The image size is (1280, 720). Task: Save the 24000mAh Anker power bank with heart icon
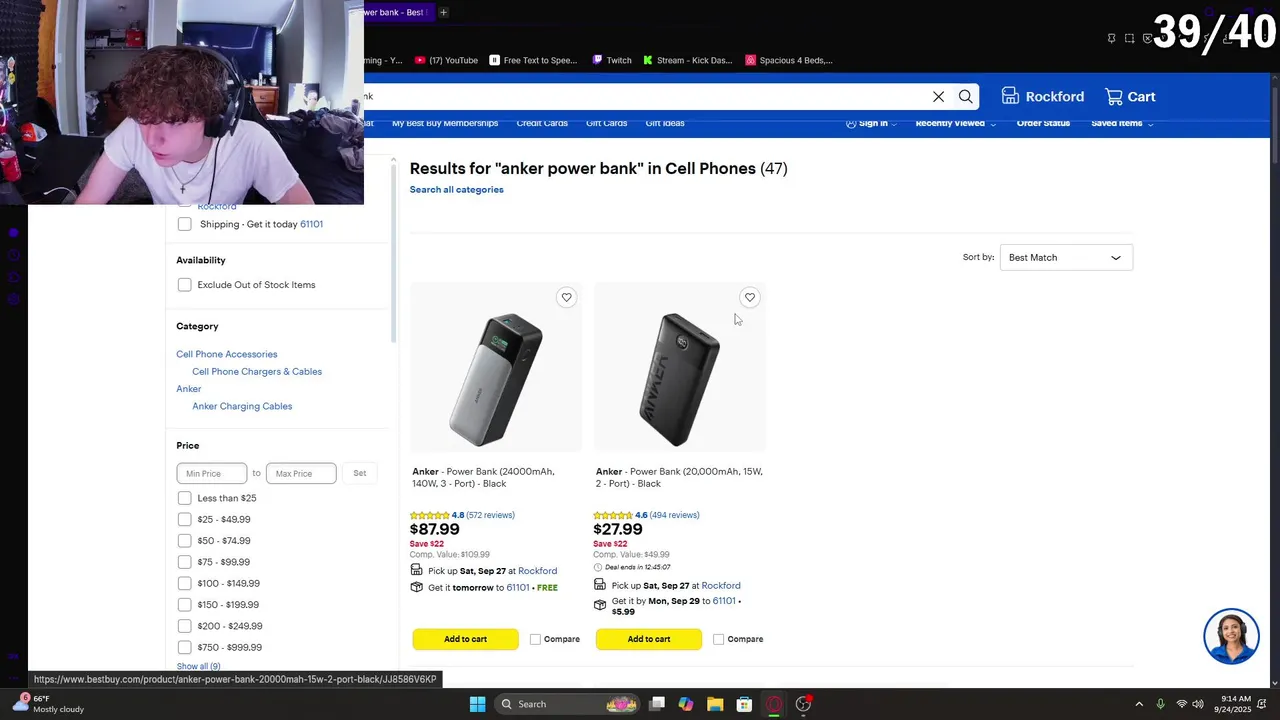click(x=566, y=297)
